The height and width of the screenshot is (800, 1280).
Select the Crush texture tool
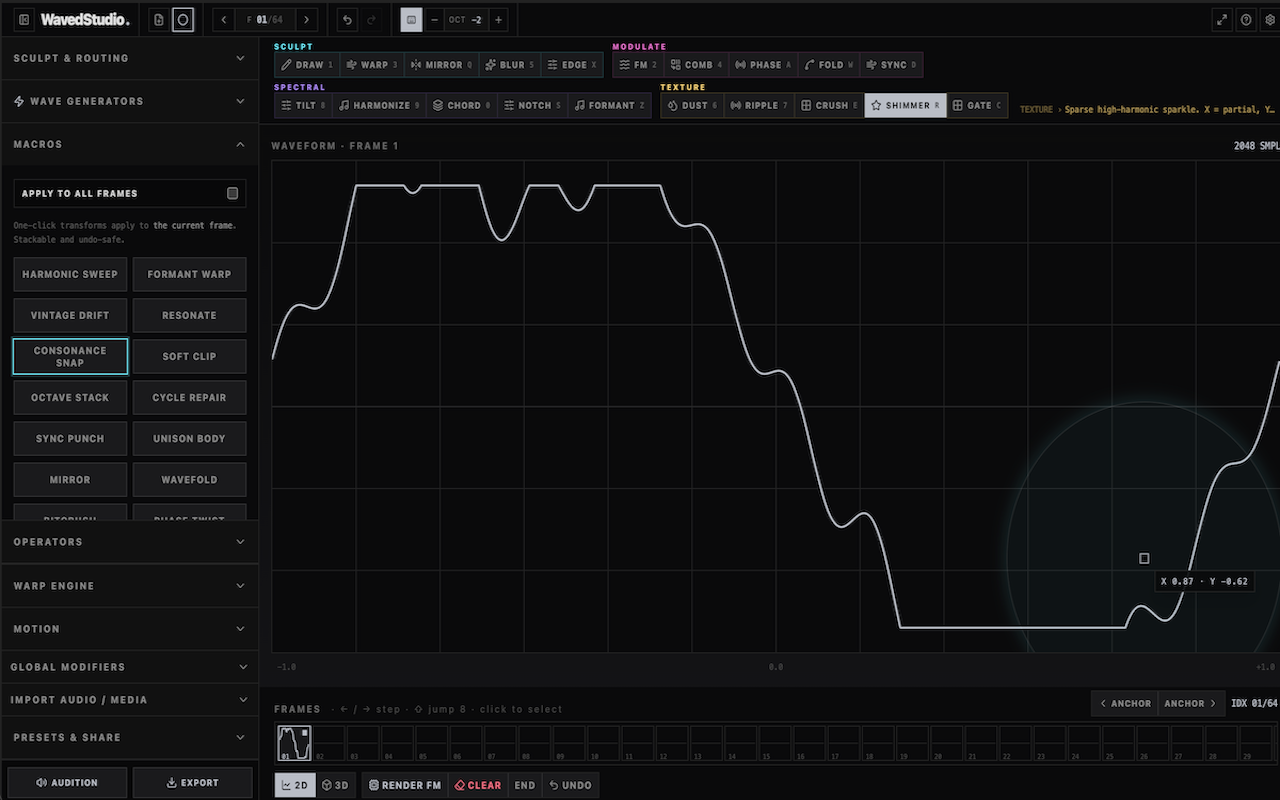(x=830, y=105)
